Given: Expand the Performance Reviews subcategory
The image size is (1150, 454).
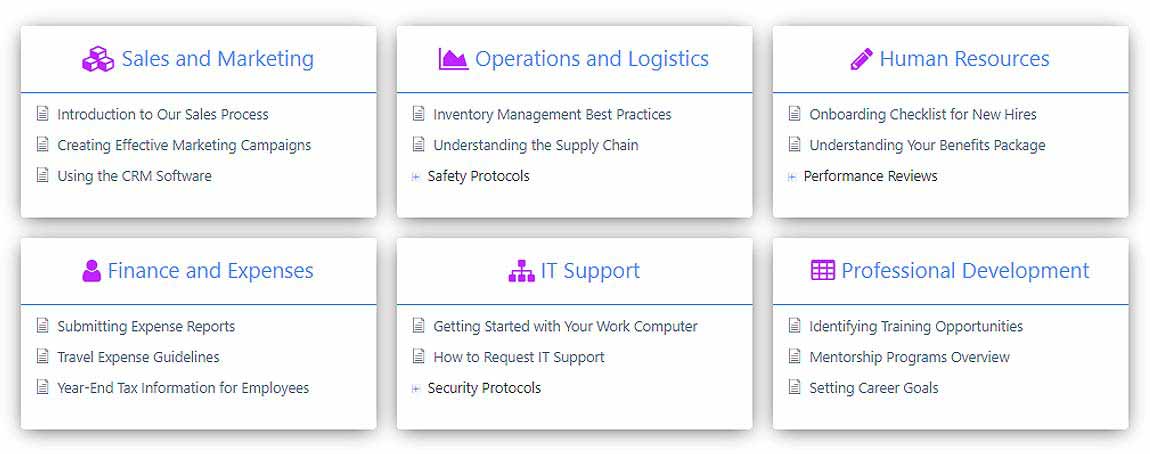Looking at the screenshot, I should [792, 177].
